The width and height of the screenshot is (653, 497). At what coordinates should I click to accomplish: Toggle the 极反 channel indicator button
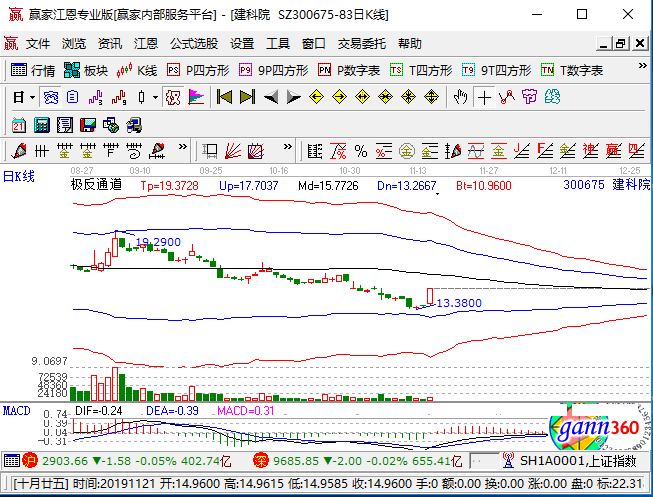(x=173, y=97)
